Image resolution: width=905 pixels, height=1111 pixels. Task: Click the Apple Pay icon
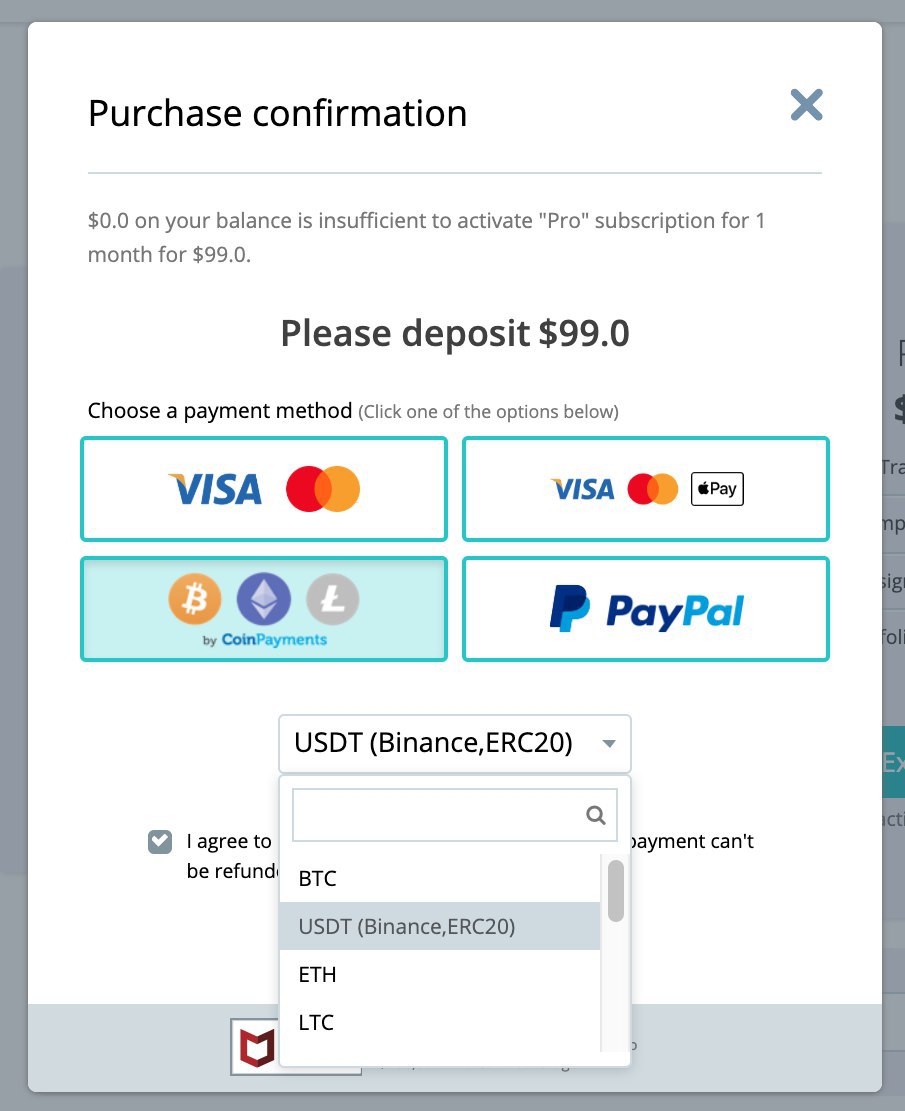click(x=717, y=489)
